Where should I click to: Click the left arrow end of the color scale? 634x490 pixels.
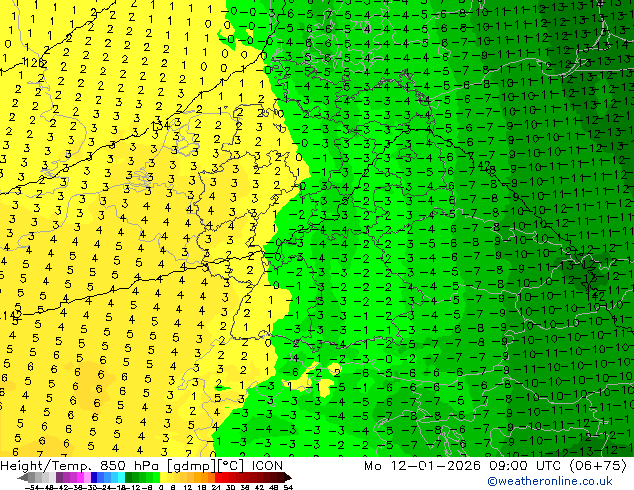pos(22,478)
